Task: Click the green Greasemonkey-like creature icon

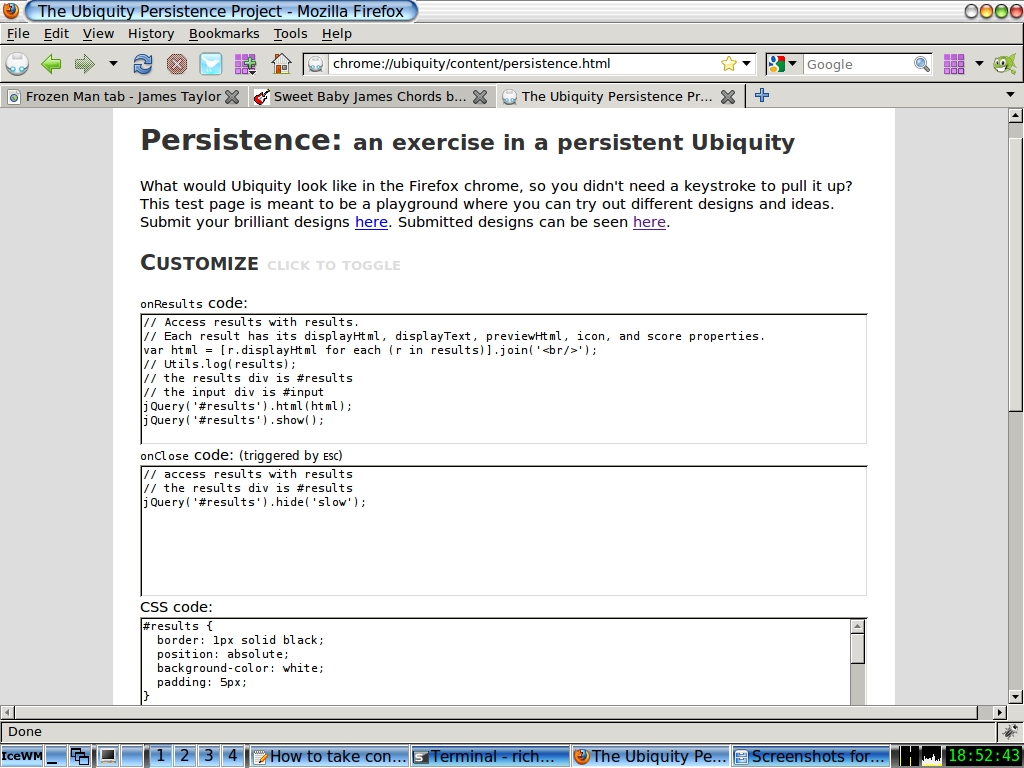Action: click(x=1004, y=64)
